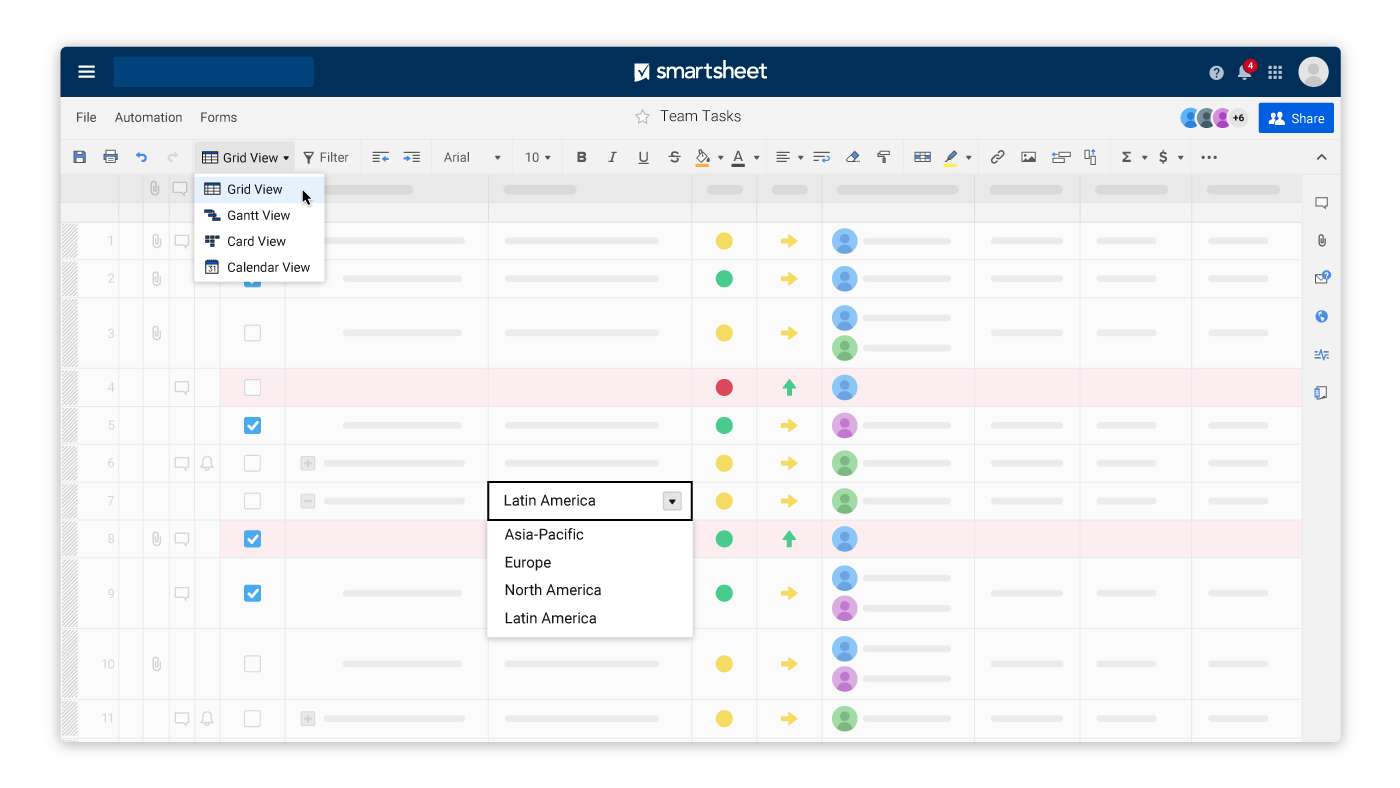Check the checkbox in row 7
This screenshot has width=1400, height=788.
coord(252,501)
